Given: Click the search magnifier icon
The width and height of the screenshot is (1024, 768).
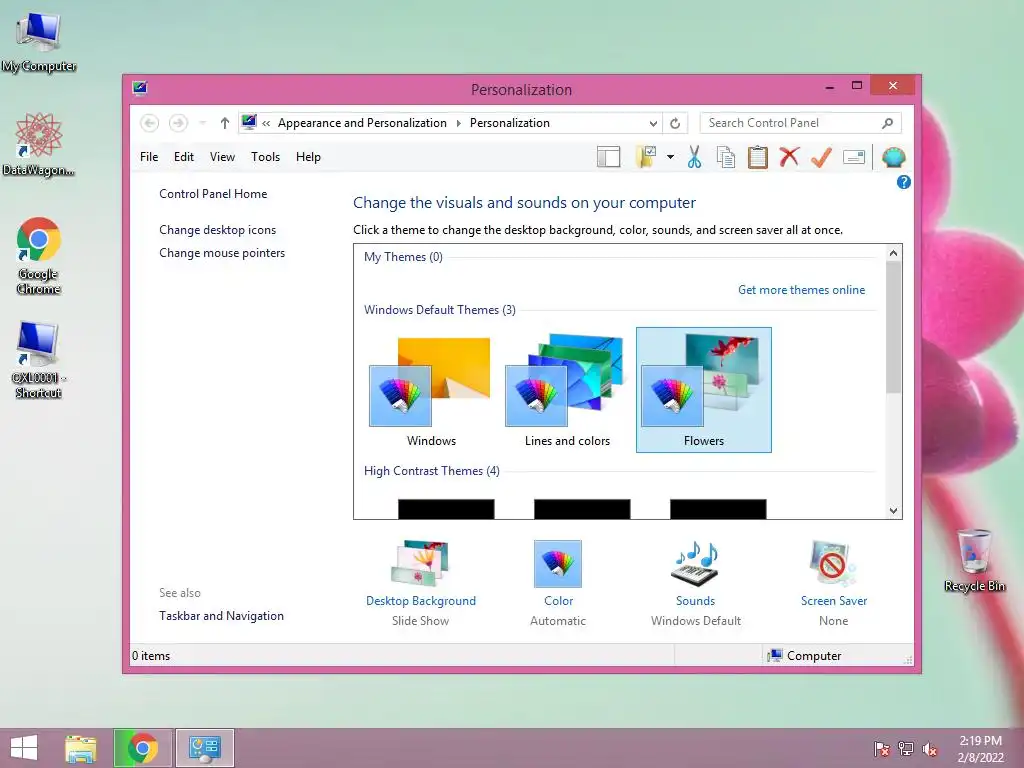Looking at the screenshot, I should (887, 123).
